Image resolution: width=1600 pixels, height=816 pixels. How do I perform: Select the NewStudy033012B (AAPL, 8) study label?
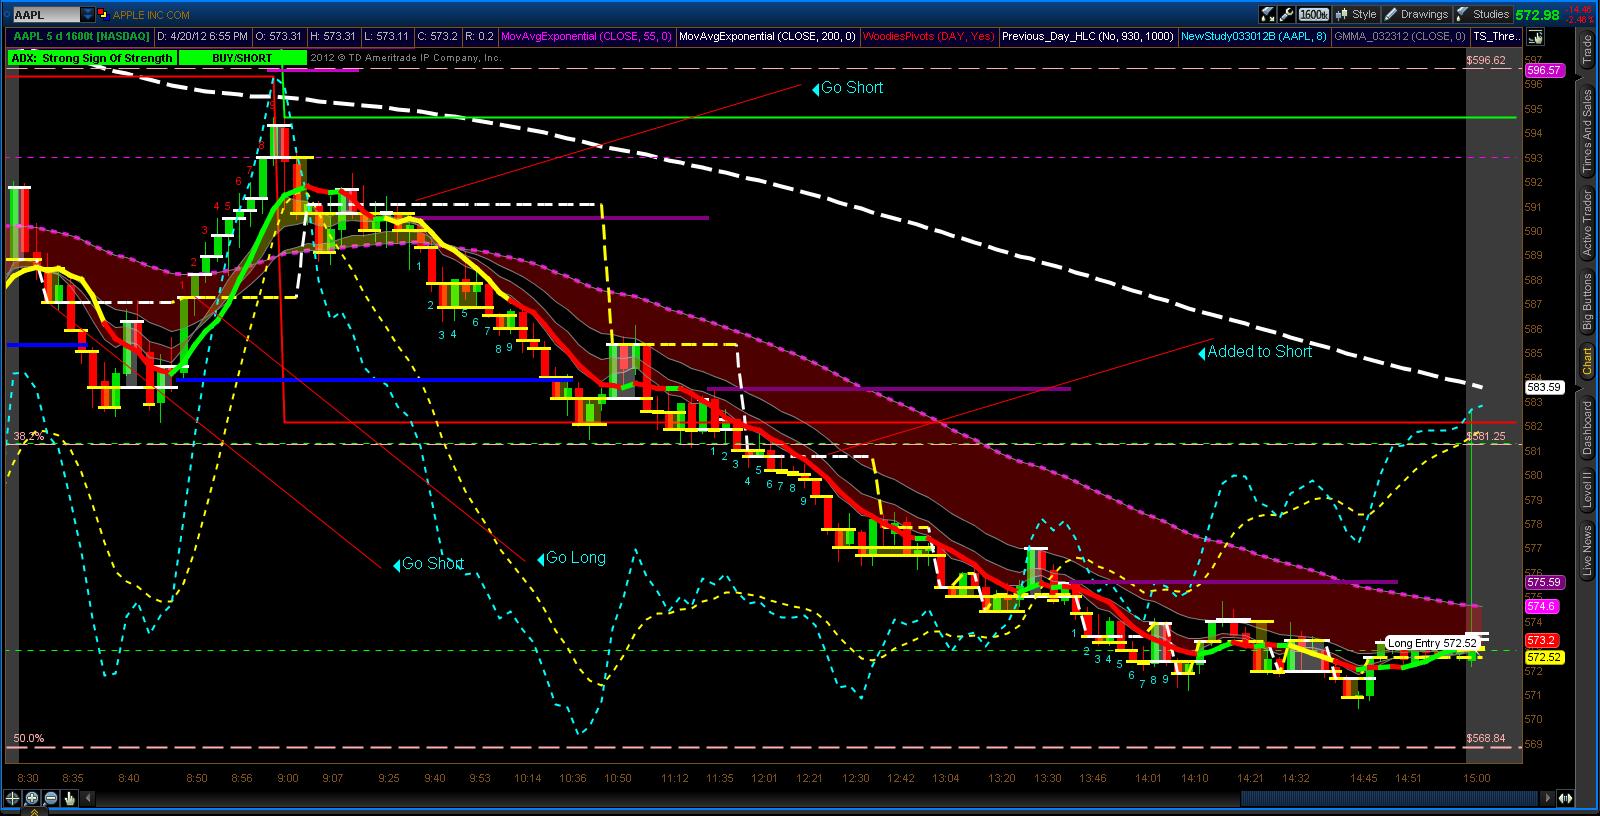click(x=1254, y=37)
